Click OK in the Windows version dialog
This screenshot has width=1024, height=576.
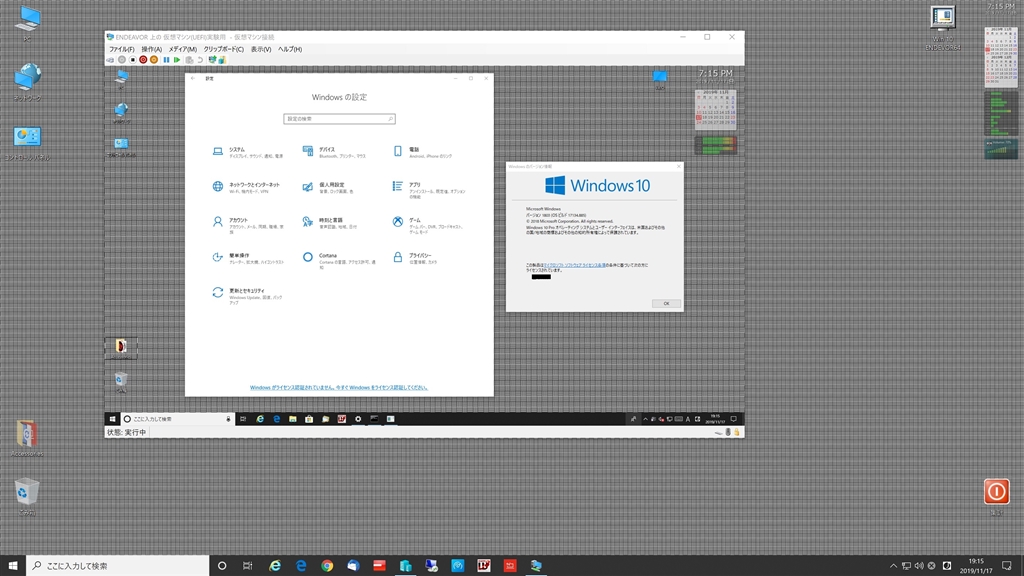point(666,304)
